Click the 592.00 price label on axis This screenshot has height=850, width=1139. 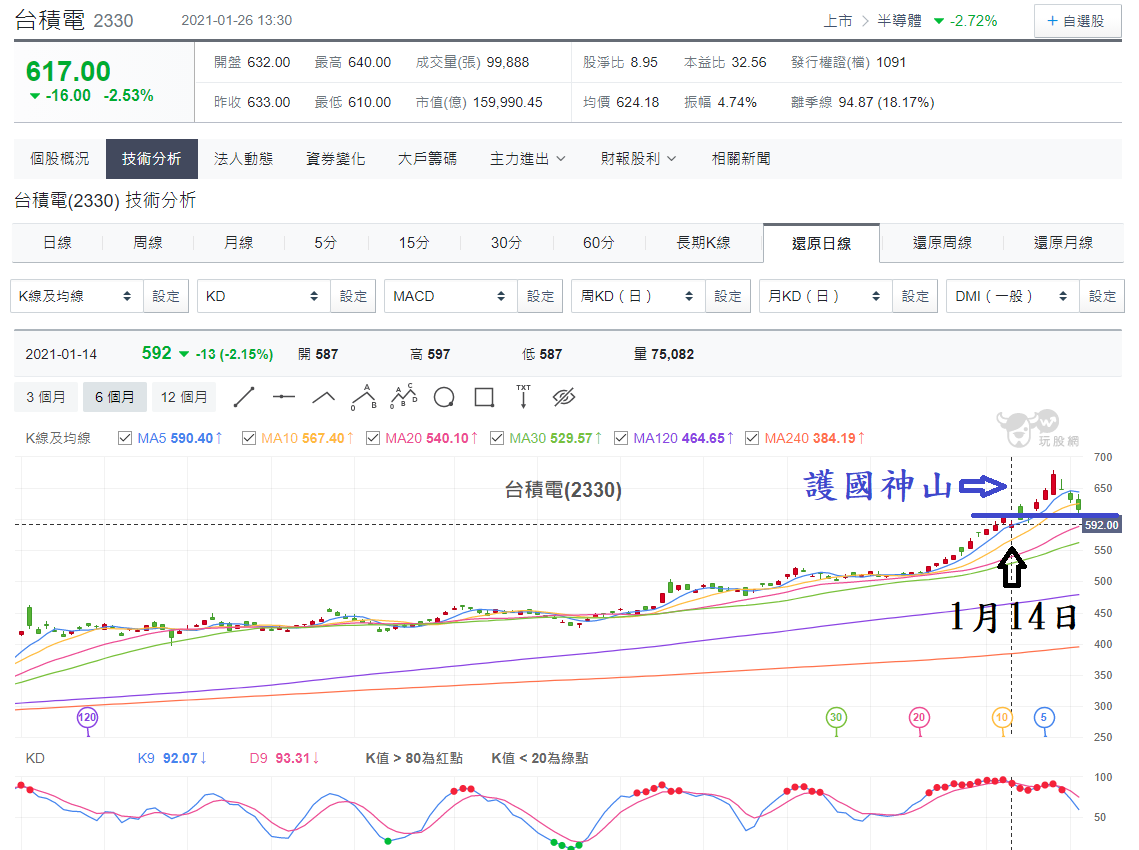(1102, 525)
